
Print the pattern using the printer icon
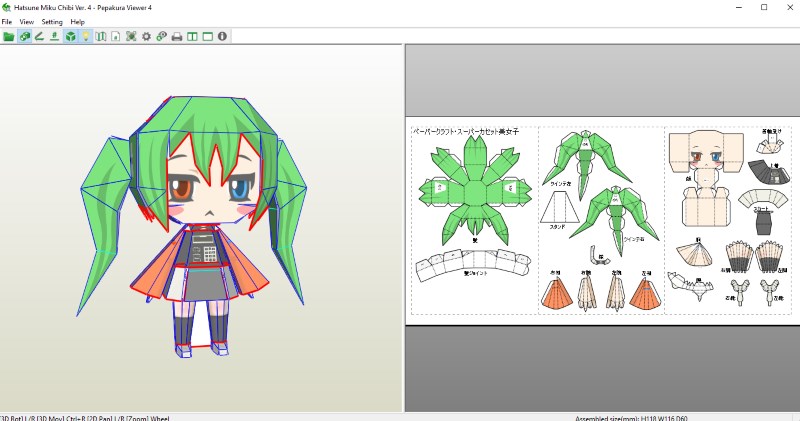[177, 36]
